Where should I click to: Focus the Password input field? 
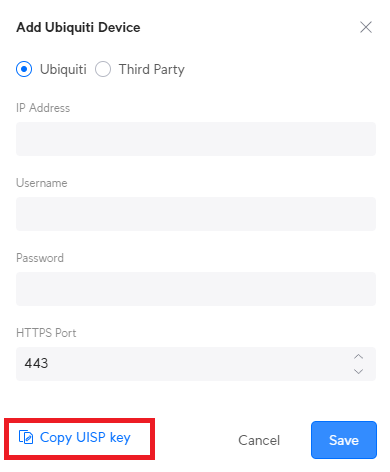pos(196,289)
